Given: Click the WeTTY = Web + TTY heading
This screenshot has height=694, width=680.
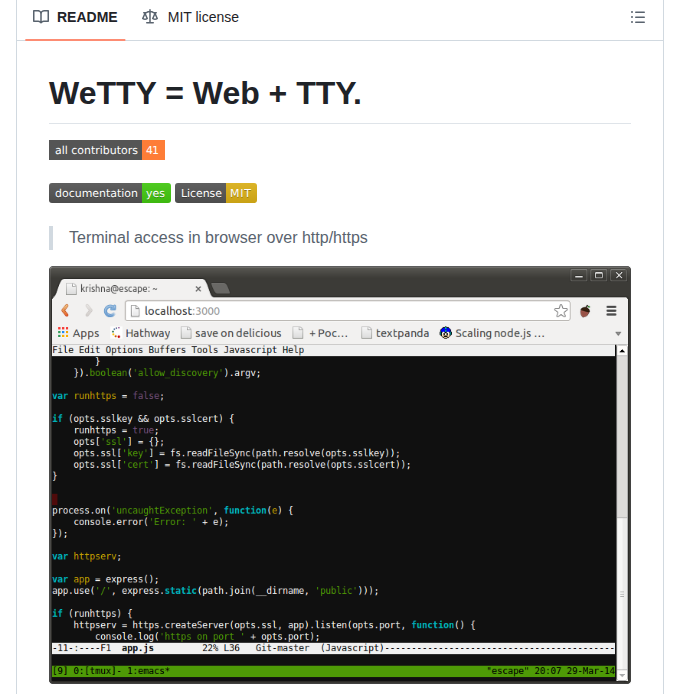Looking at the screenshot, I should [x=205, y=93].
